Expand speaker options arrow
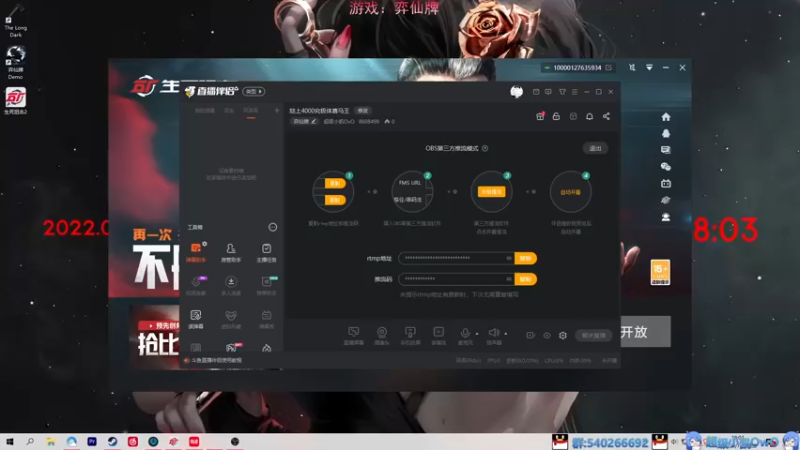The image size is (800, 450). point(506,334)
